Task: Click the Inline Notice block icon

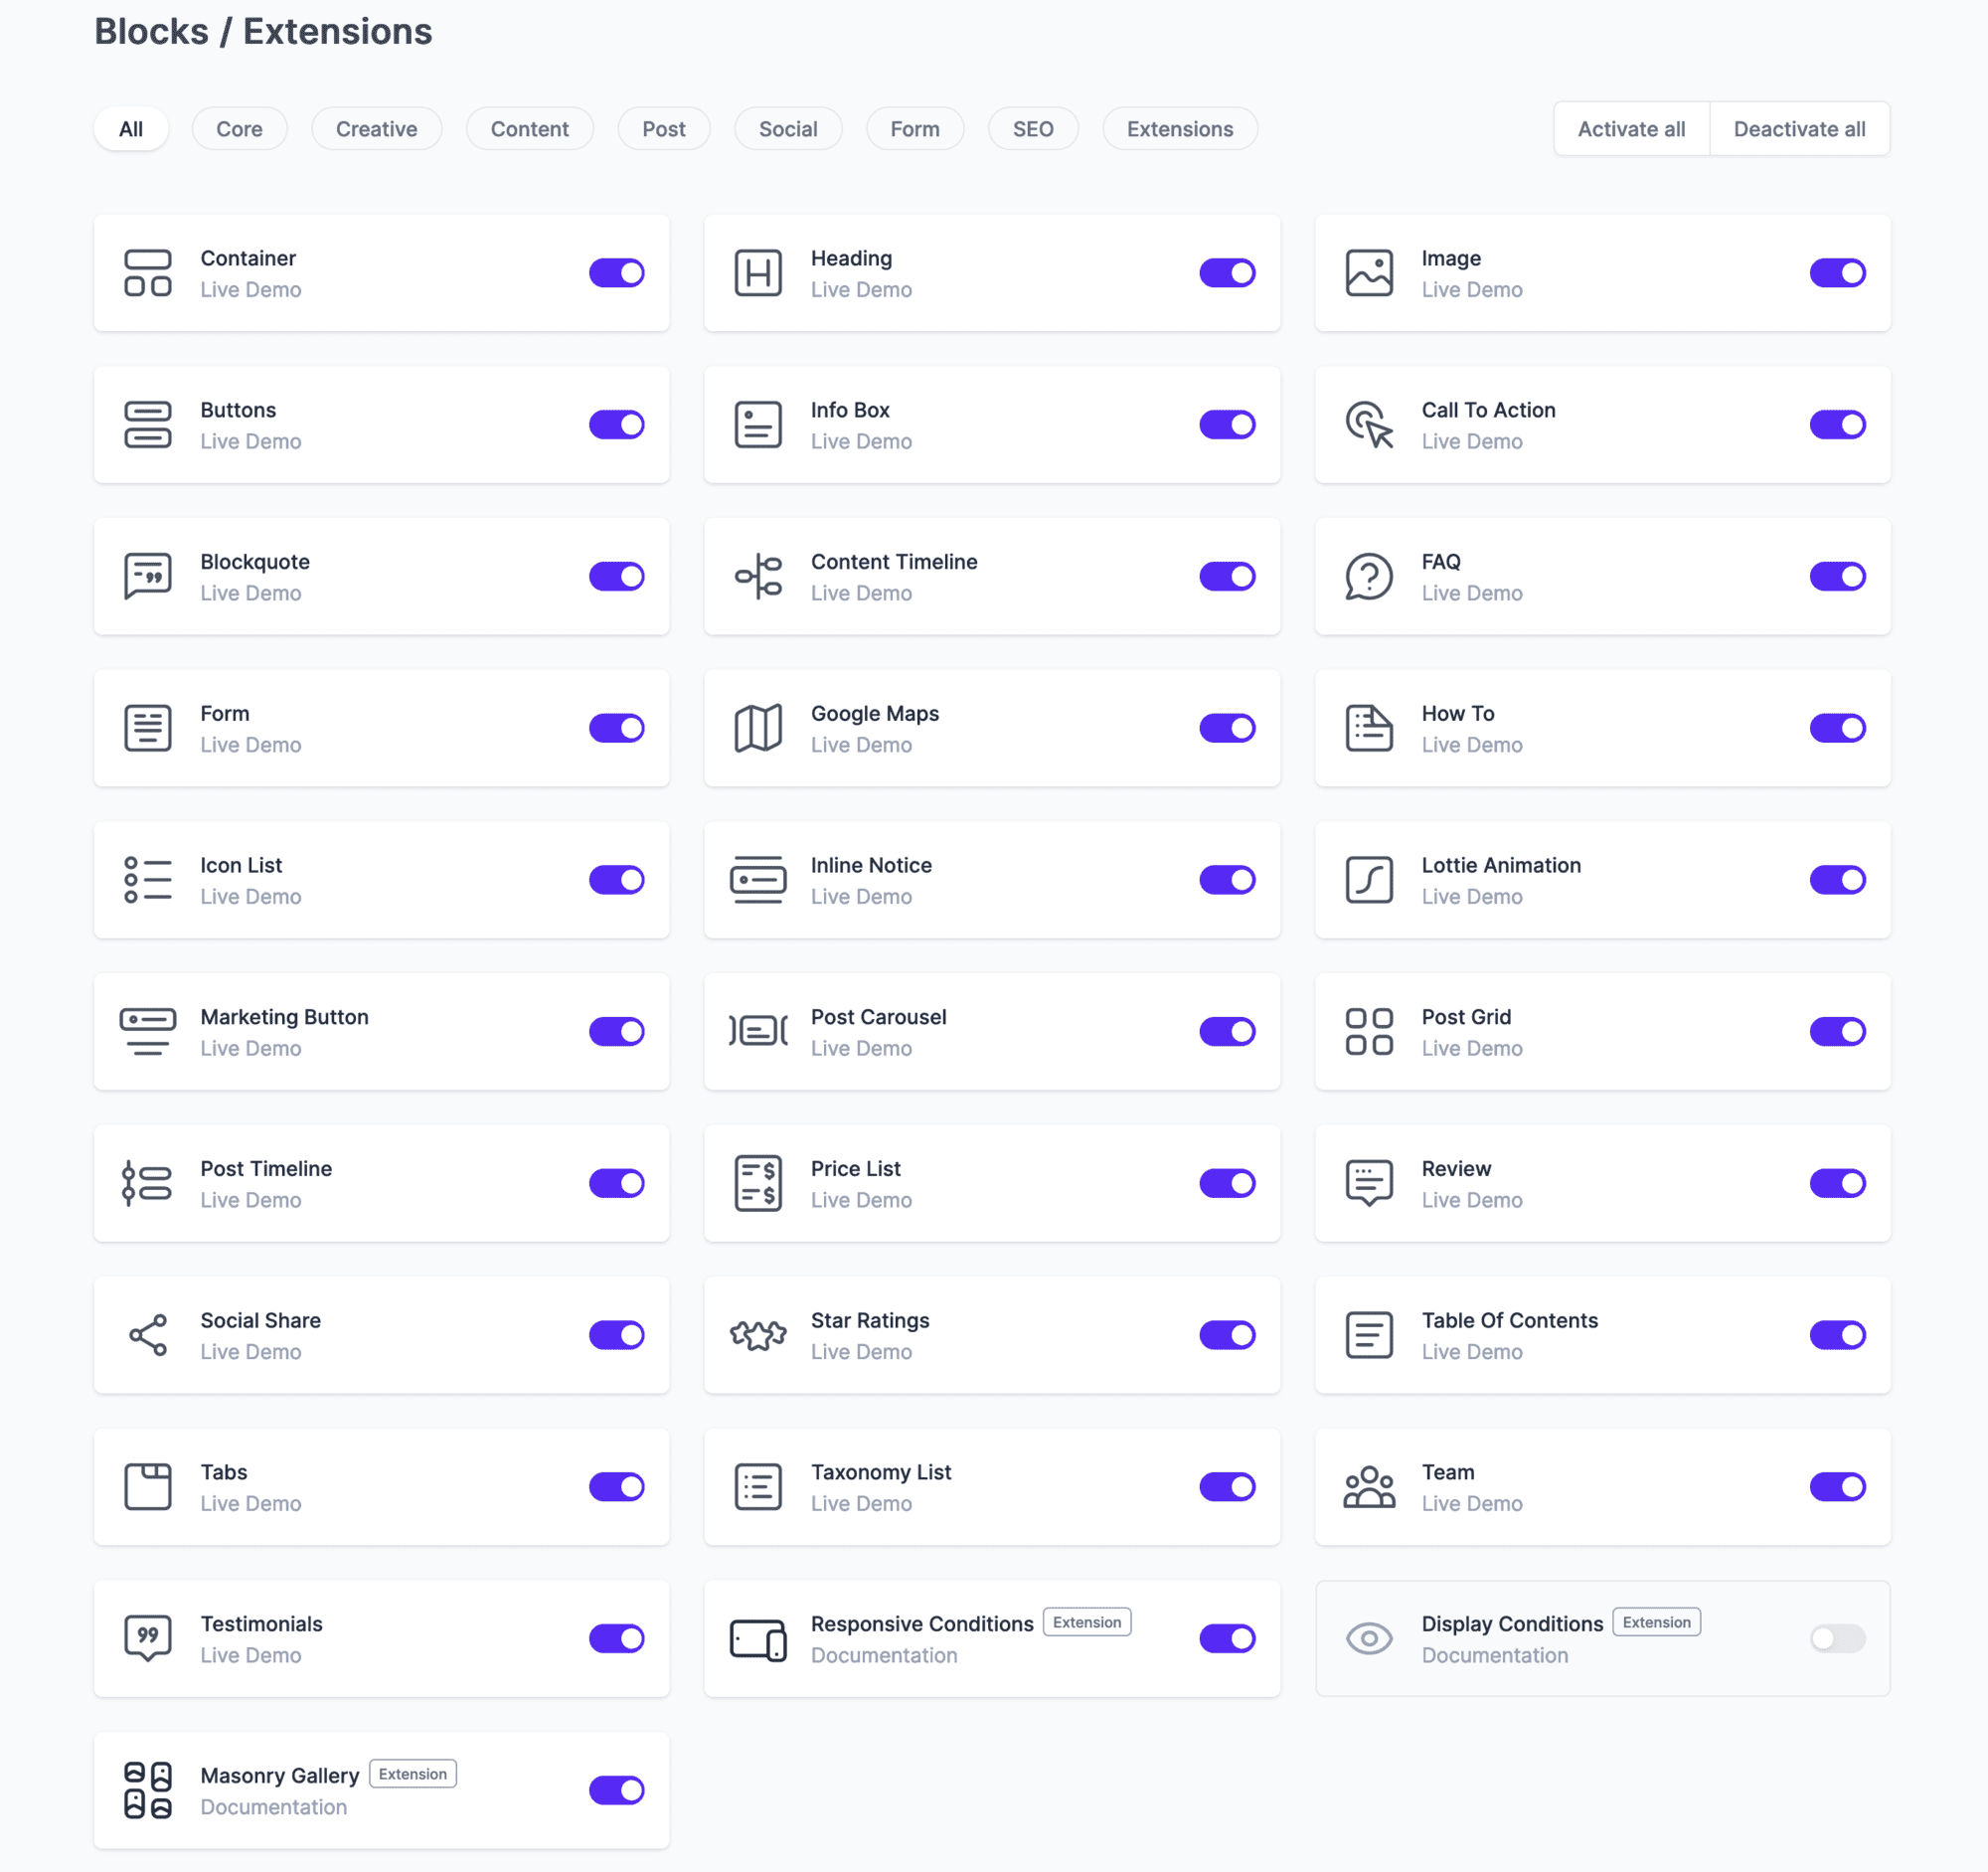Action: click(758, 880)
